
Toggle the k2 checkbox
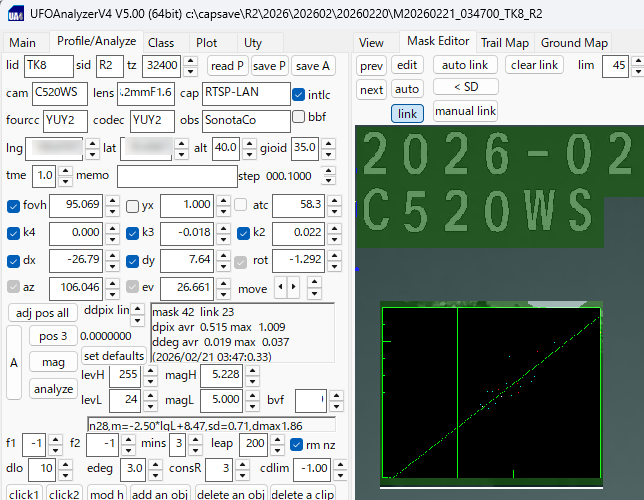tap(243, 233)
